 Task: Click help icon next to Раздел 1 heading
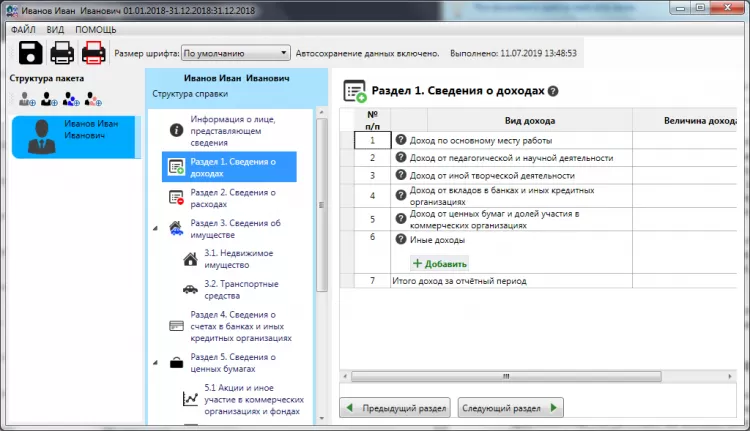tap(553, 91)
